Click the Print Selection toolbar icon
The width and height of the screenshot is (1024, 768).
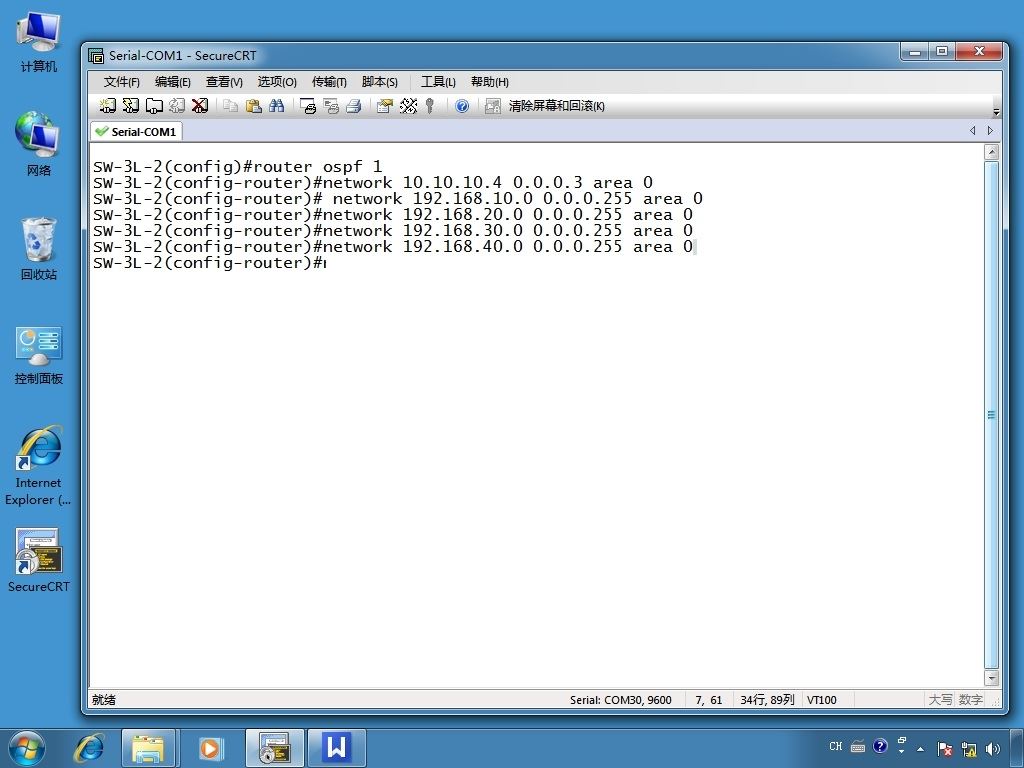[331, 106]
